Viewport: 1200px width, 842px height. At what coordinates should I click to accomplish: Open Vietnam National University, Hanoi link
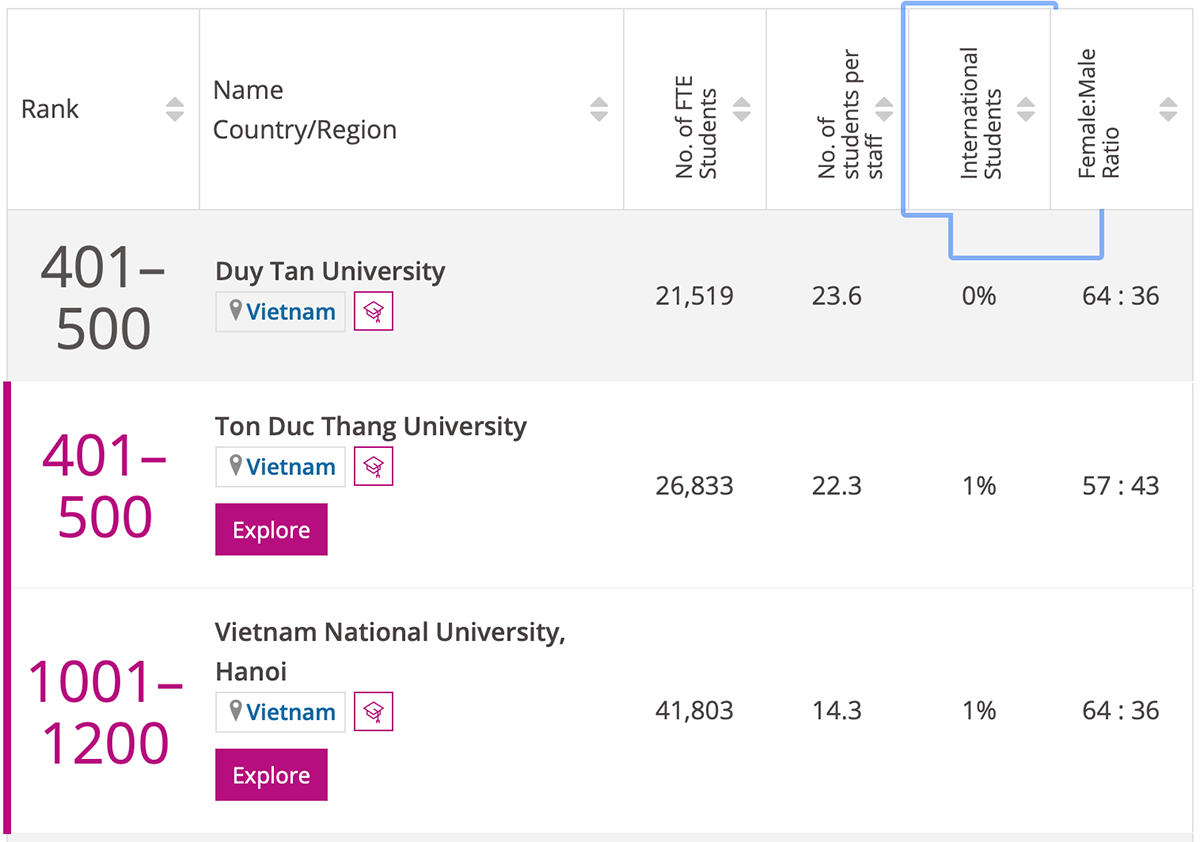click(x=390, y=632)
